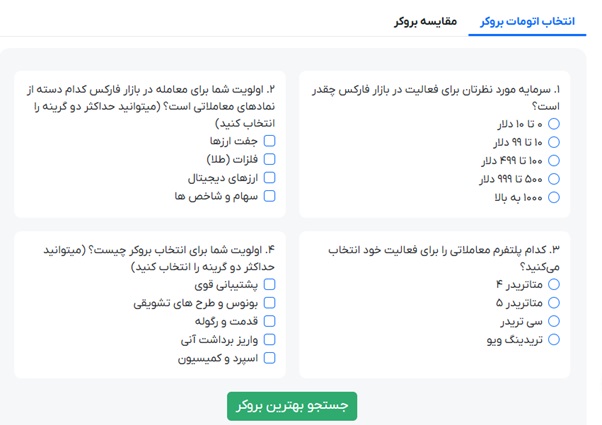
Task: Check the جفت ارزها checkbox
Action: pyautogui.click(x=269, y=142)
